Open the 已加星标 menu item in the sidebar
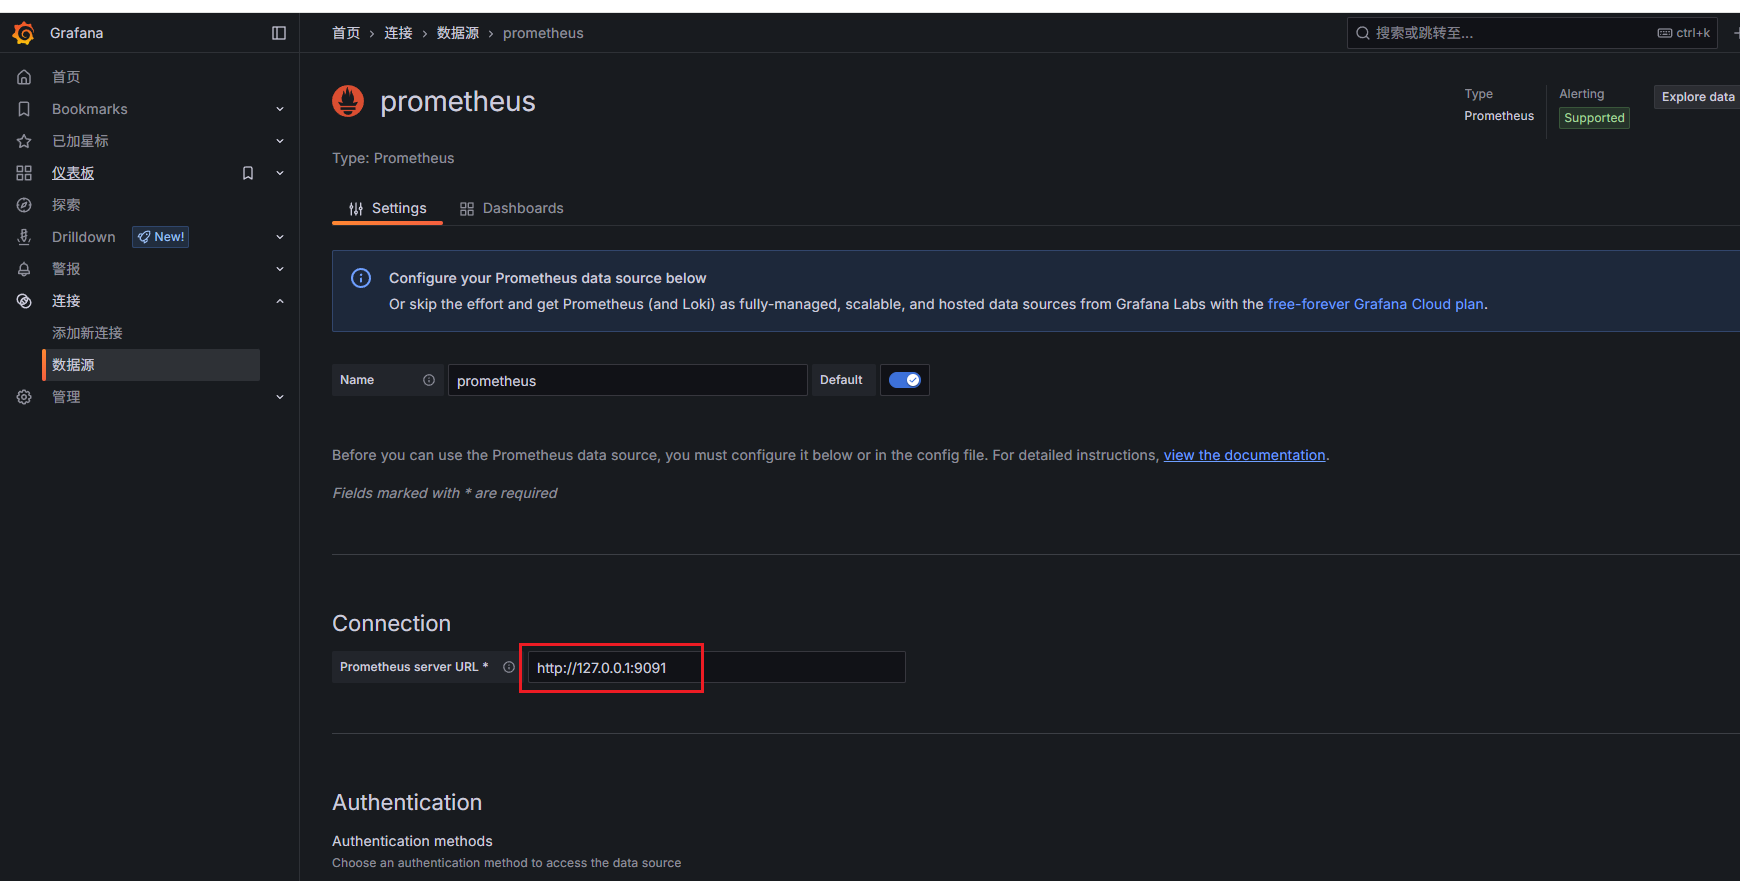The image size is (1740, 881). pos(80,141)
